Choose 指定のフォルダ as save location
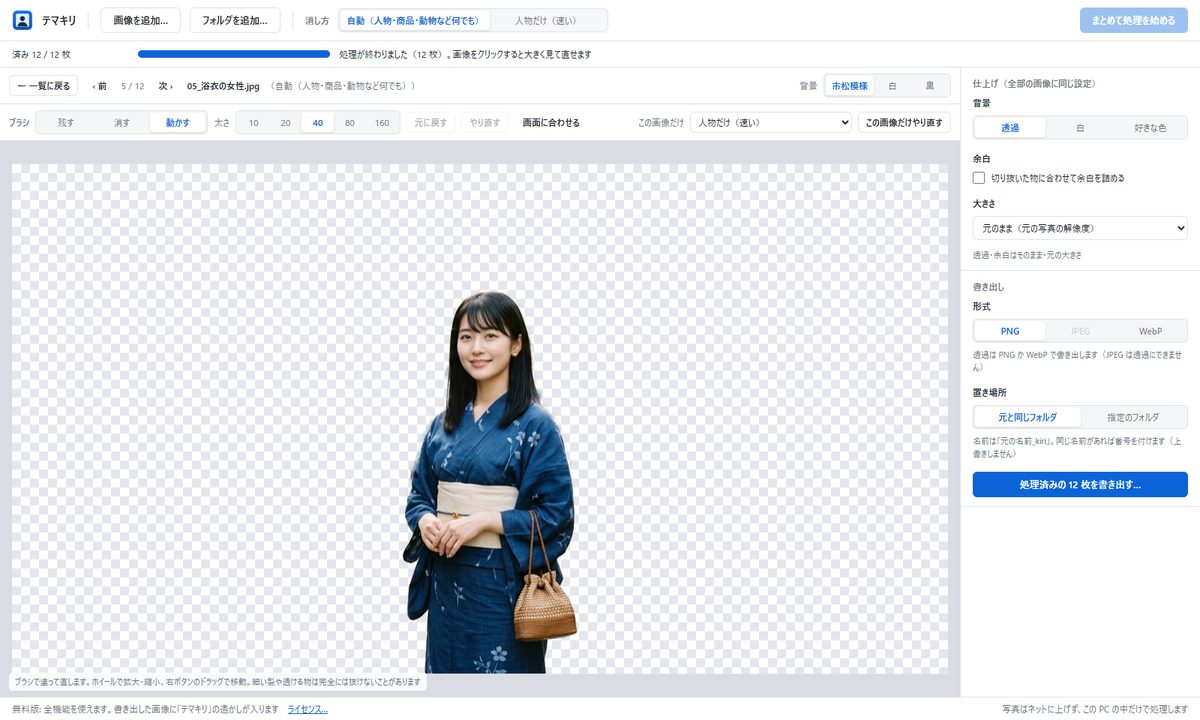The width and height of the screenshot is (1200, 720). coord(1133,417)
